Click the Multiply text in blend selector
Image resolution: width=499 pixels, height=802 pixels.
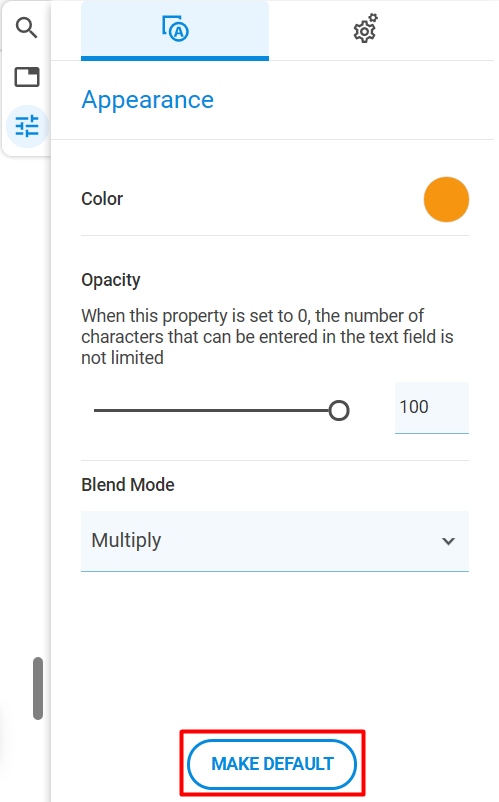pos(126,541)
